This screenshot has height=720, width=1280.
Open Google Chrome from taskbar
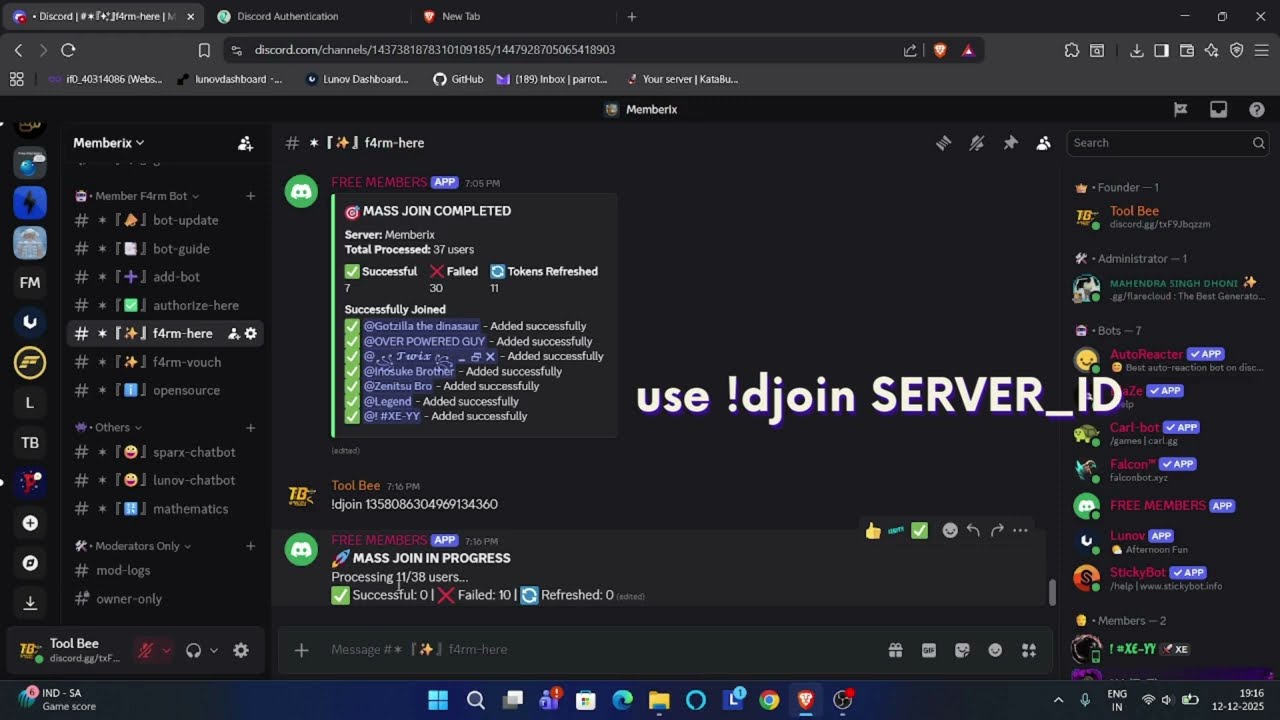769,700
